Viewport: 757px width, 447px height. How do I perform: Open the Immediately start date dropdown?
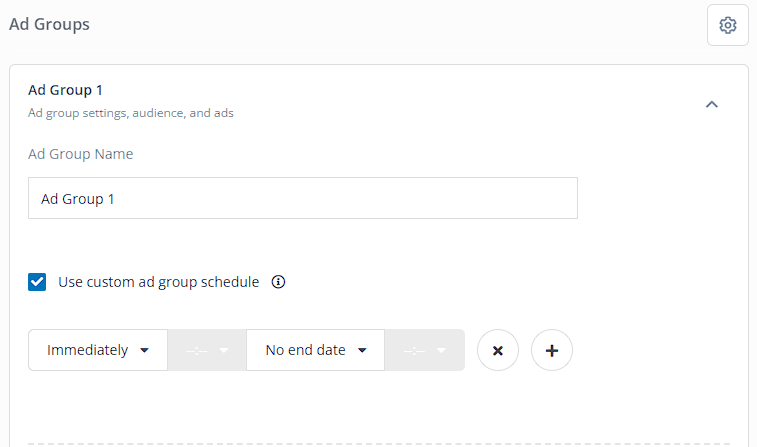coord(98,350)
